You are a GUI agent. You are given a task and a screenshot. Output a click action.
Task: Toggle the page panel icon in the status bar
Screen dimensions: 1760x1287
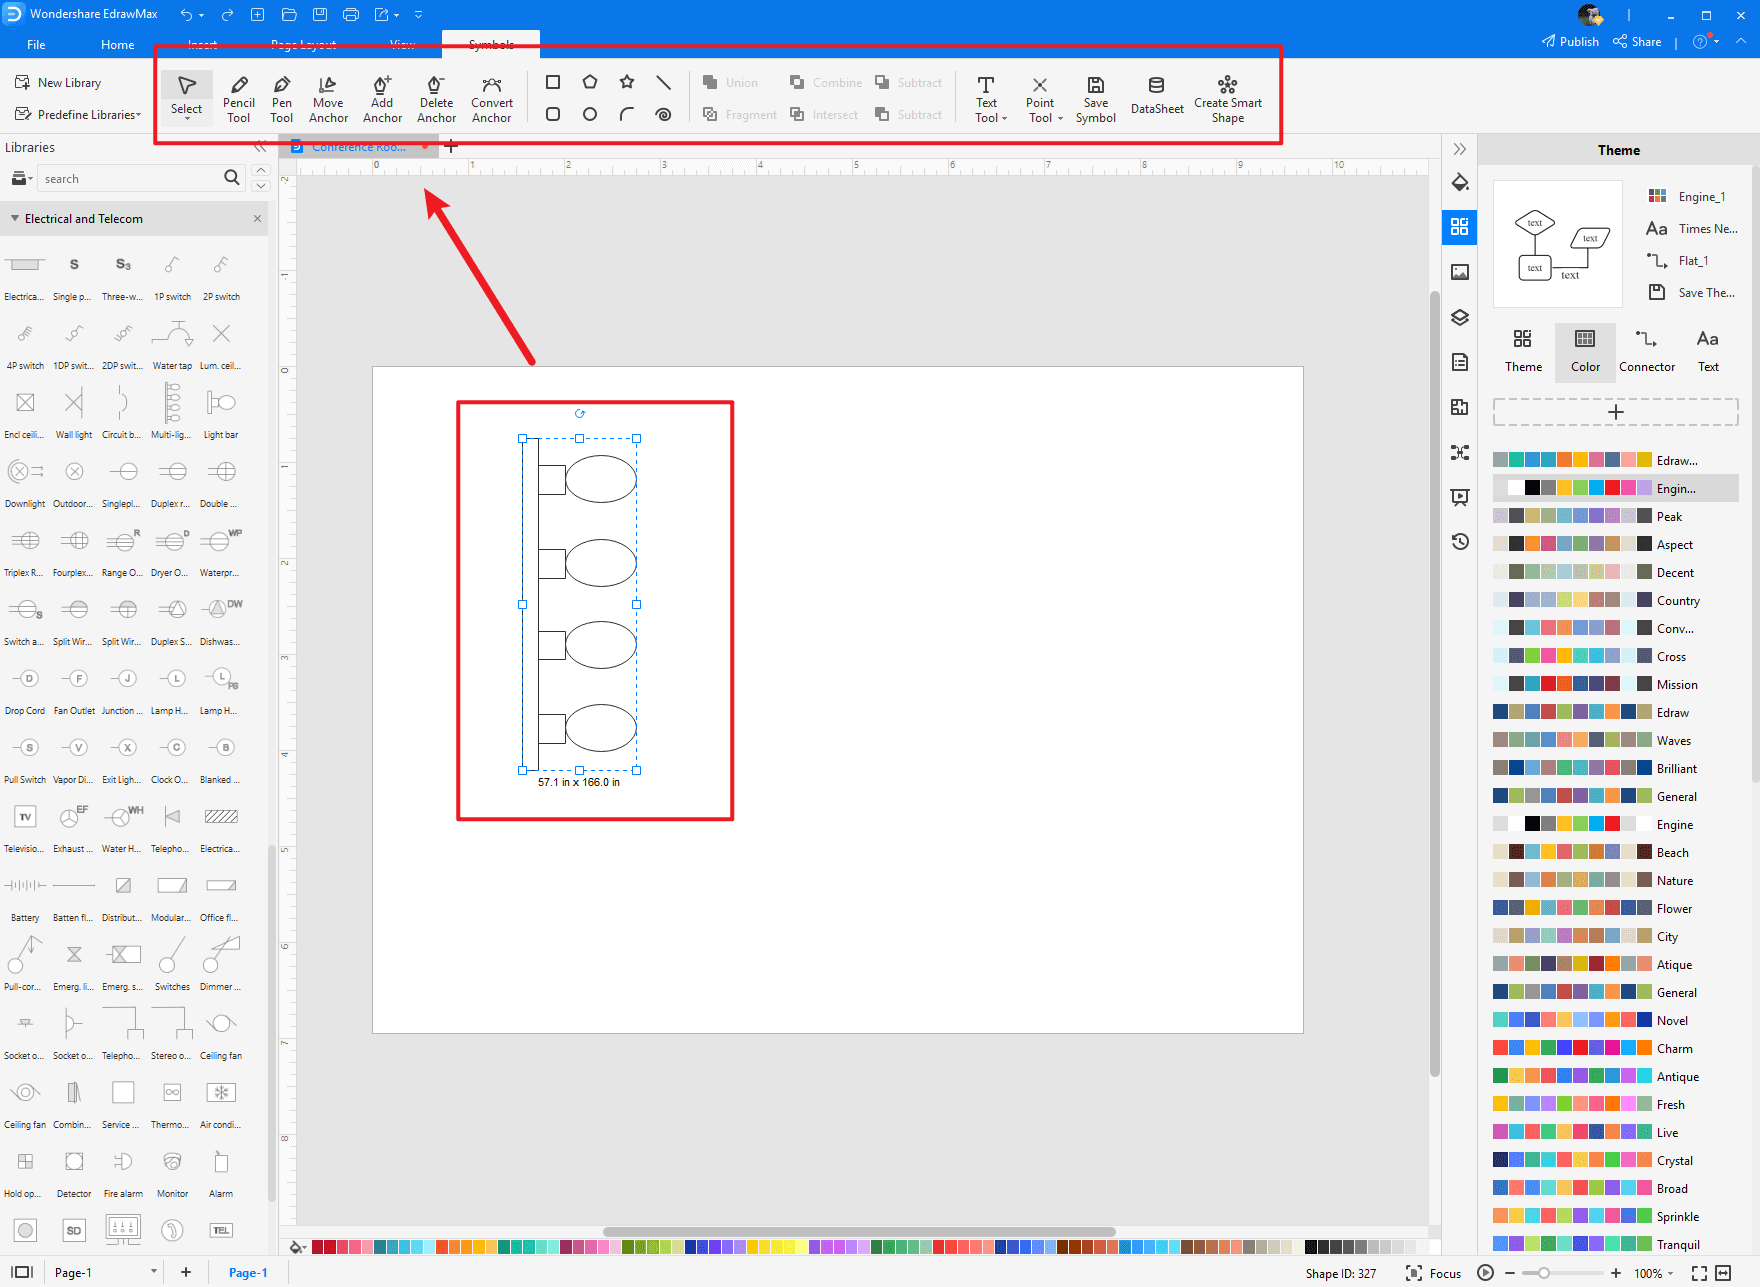pyautogui.click(x=22, y=1272)
